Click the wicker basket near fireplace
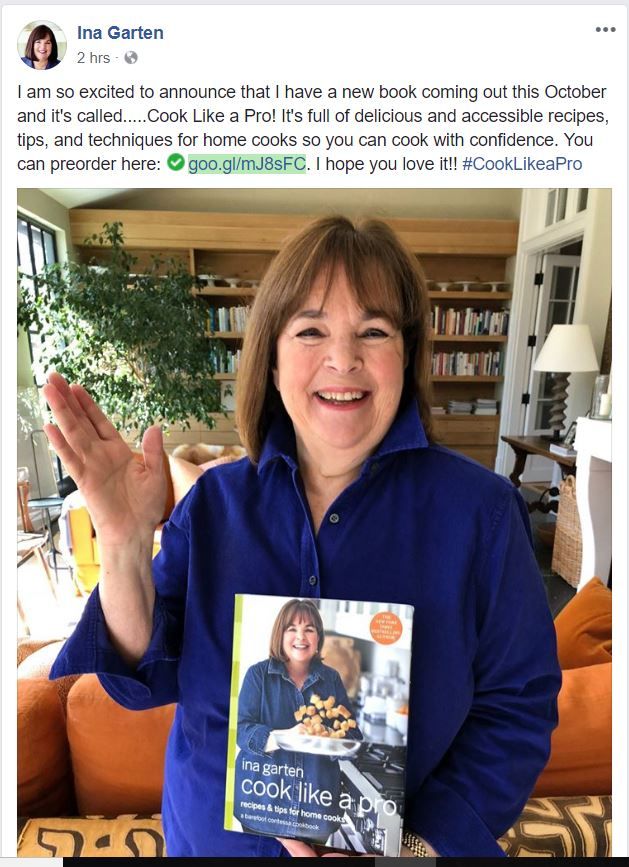 pyautogui.click(x=566, y=531)
